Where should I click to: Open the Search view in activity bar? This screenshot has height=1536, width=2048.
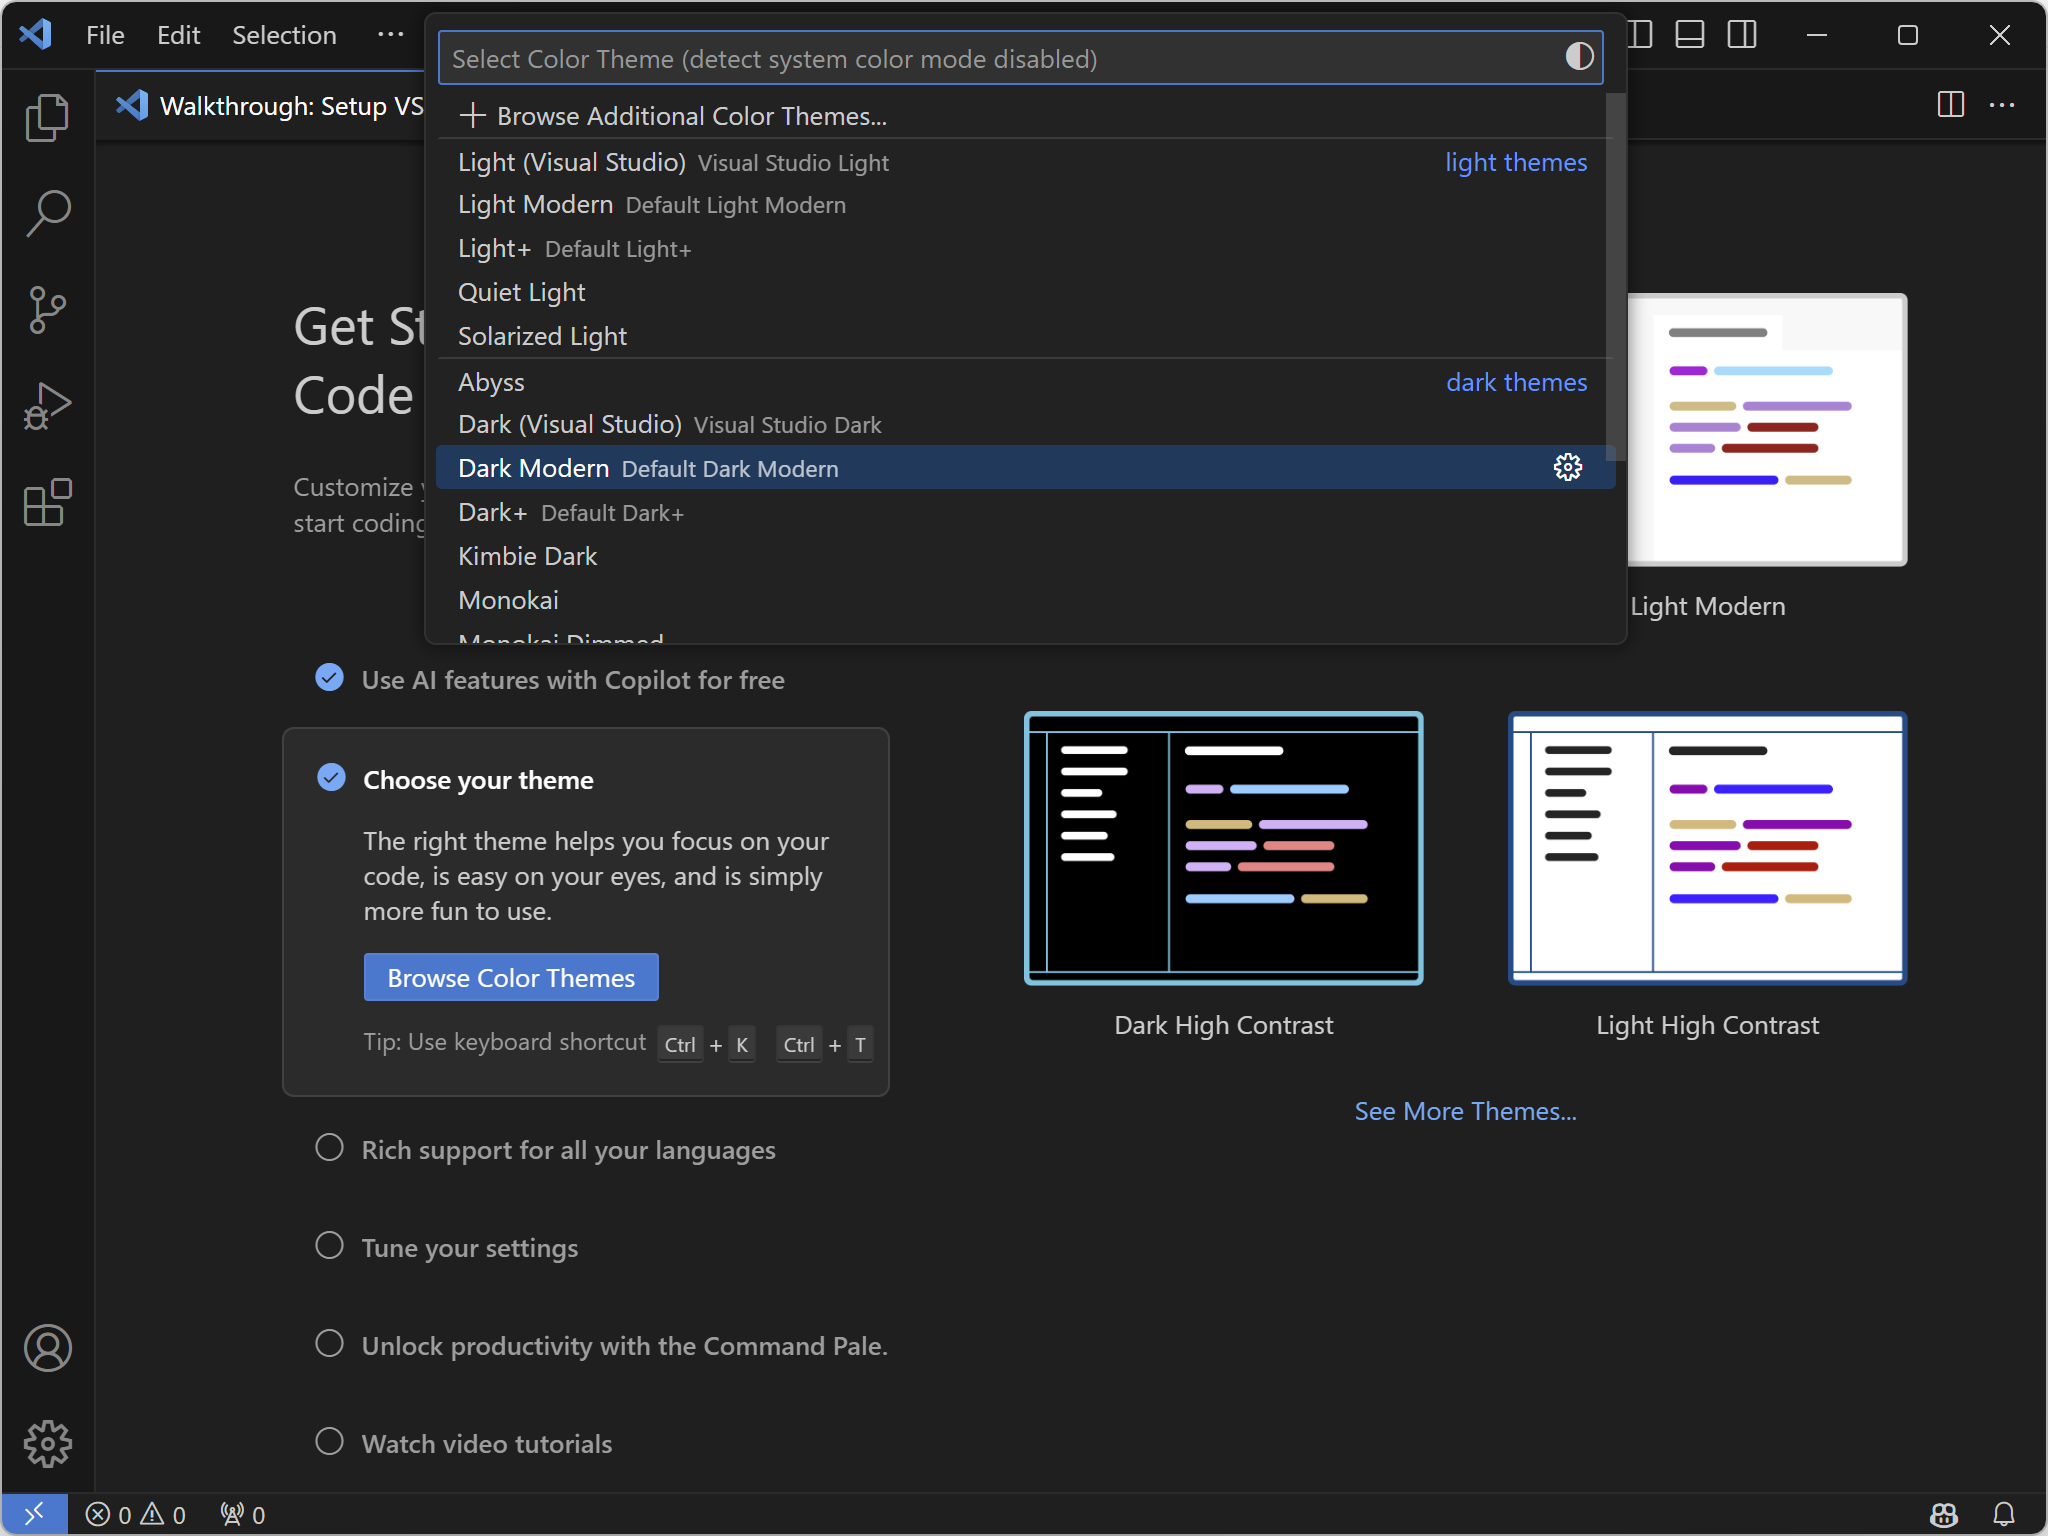[x=47, y=213]
